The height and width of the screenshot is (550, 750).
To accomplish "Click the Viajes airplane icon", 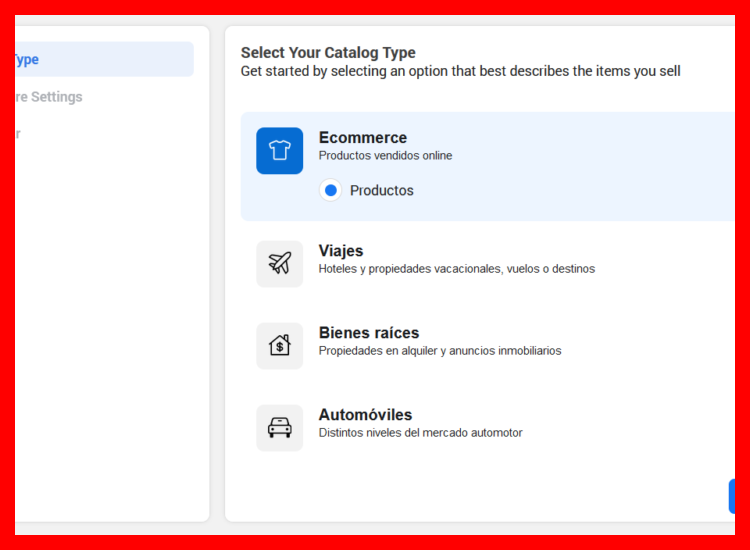I will coord(279,264).
